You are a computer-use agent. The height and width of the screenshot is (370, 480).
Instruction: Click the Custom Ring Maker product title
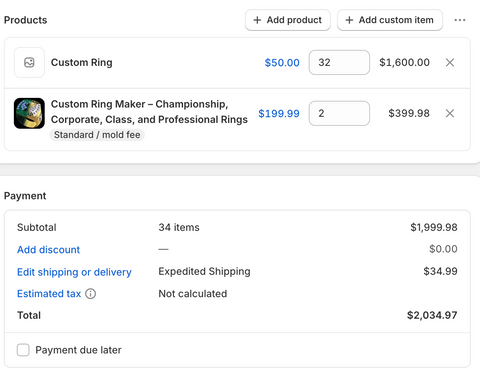tap(149, 112)
